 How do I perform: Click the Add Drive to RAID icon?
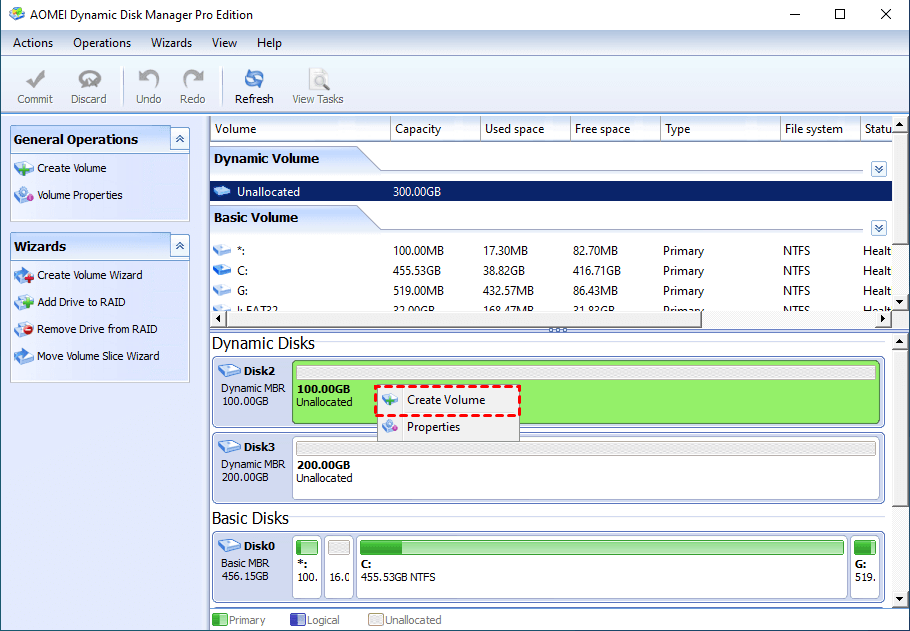[24, 302]
